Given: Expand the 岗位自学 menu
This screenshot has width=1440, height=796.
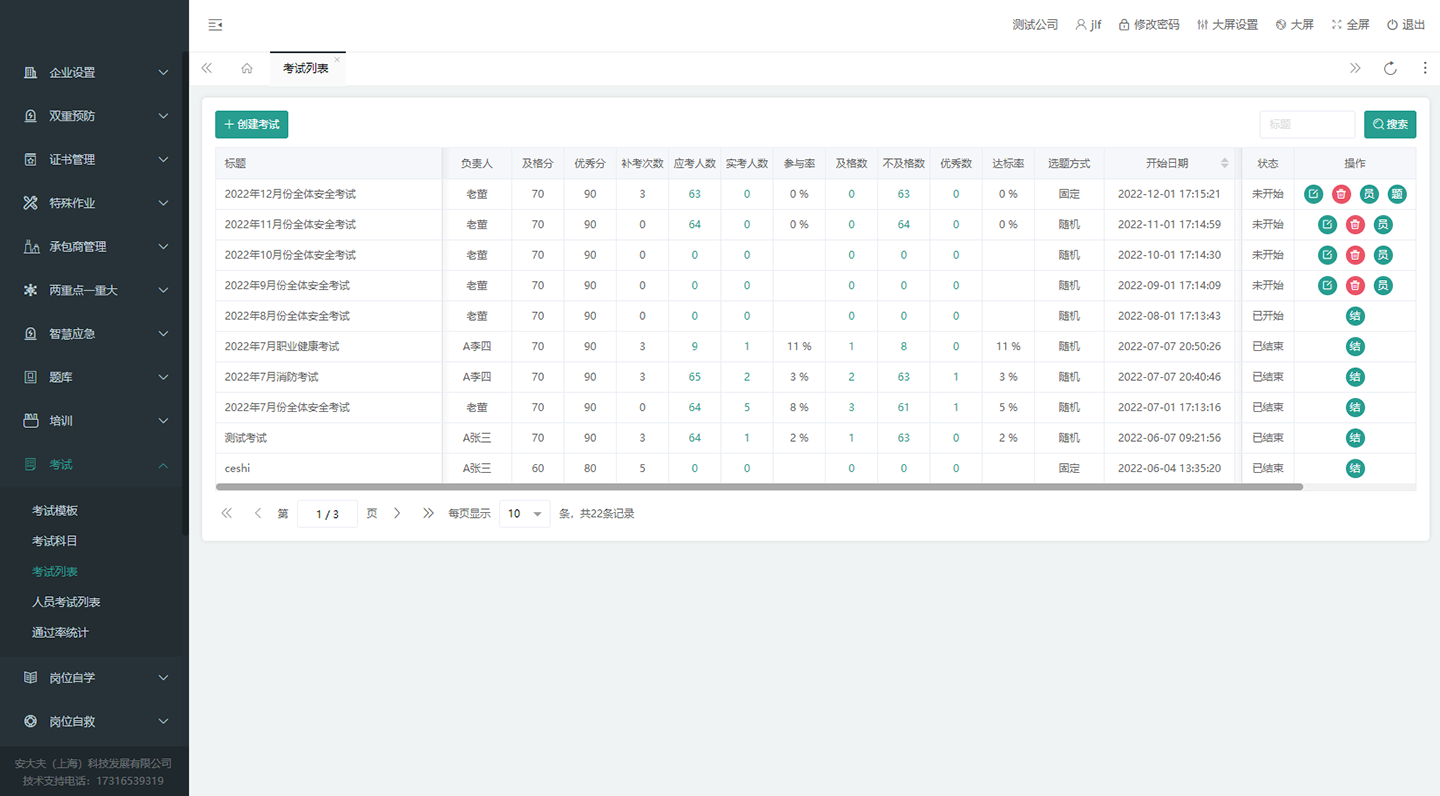Looking at the screenshot, I should 94,677.
